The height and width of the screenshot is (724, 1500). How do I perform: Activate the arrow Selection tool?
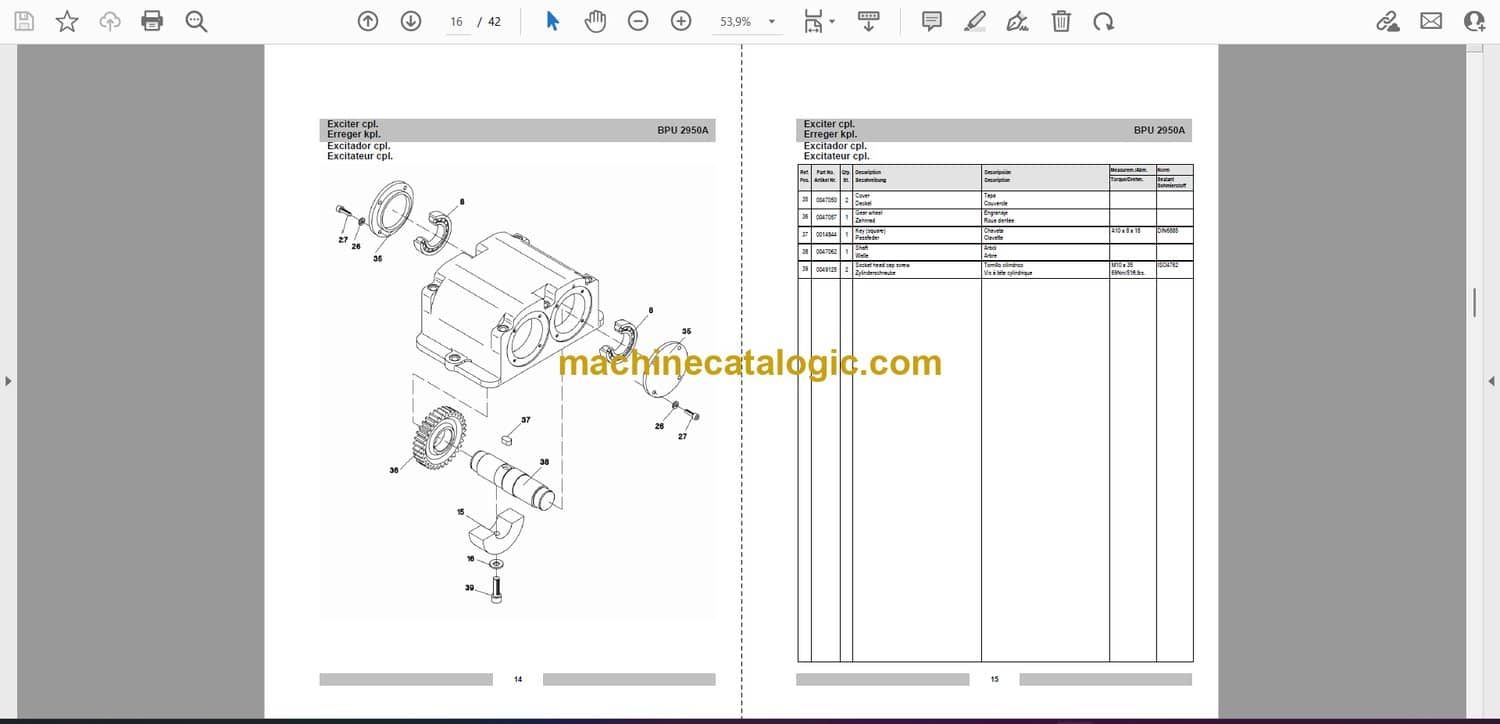553,21
